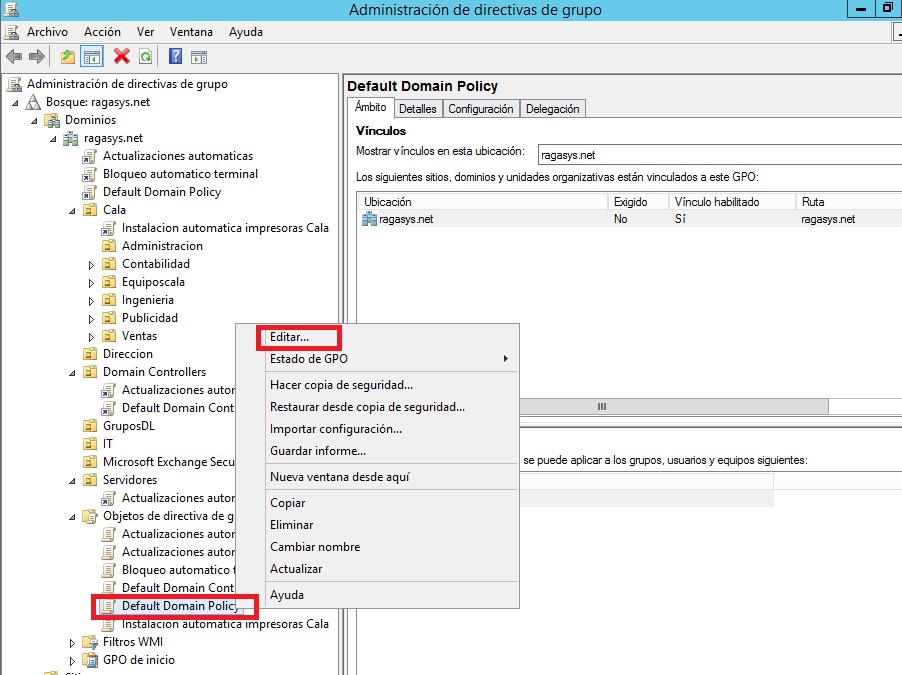The image size is (902, 675).
Task: Click the ragasys.net icon in the links table
Action: [369, 219]
